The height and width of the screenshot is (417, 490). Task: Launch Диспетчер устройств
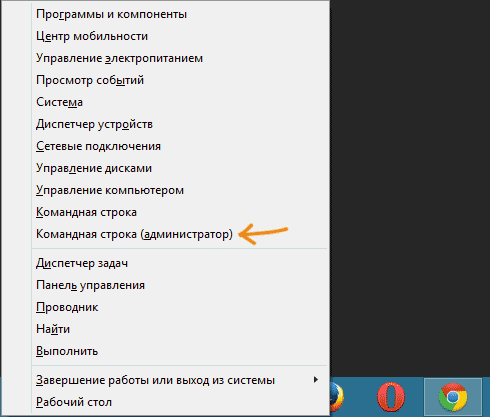180,124
